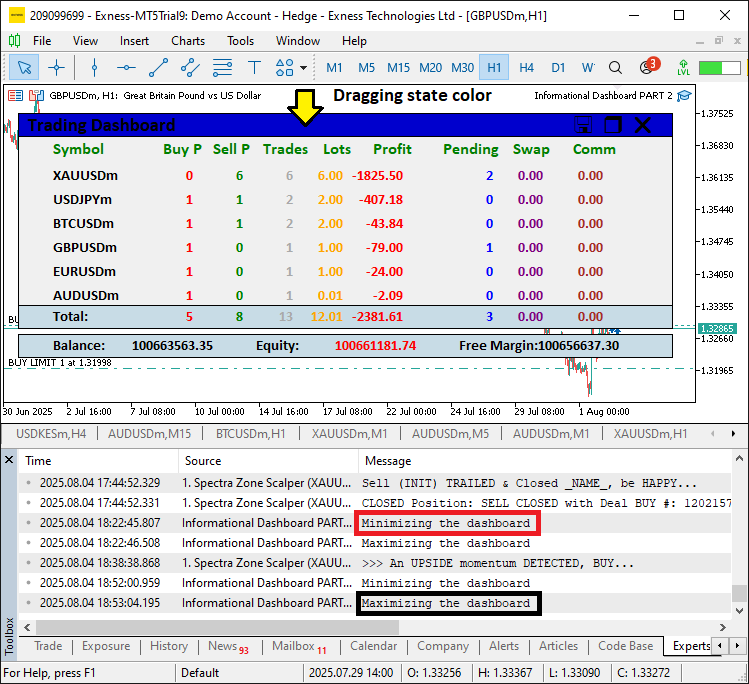
Task: Open the Insert menu
Action: pyautogui.click(x=134, y=41)
